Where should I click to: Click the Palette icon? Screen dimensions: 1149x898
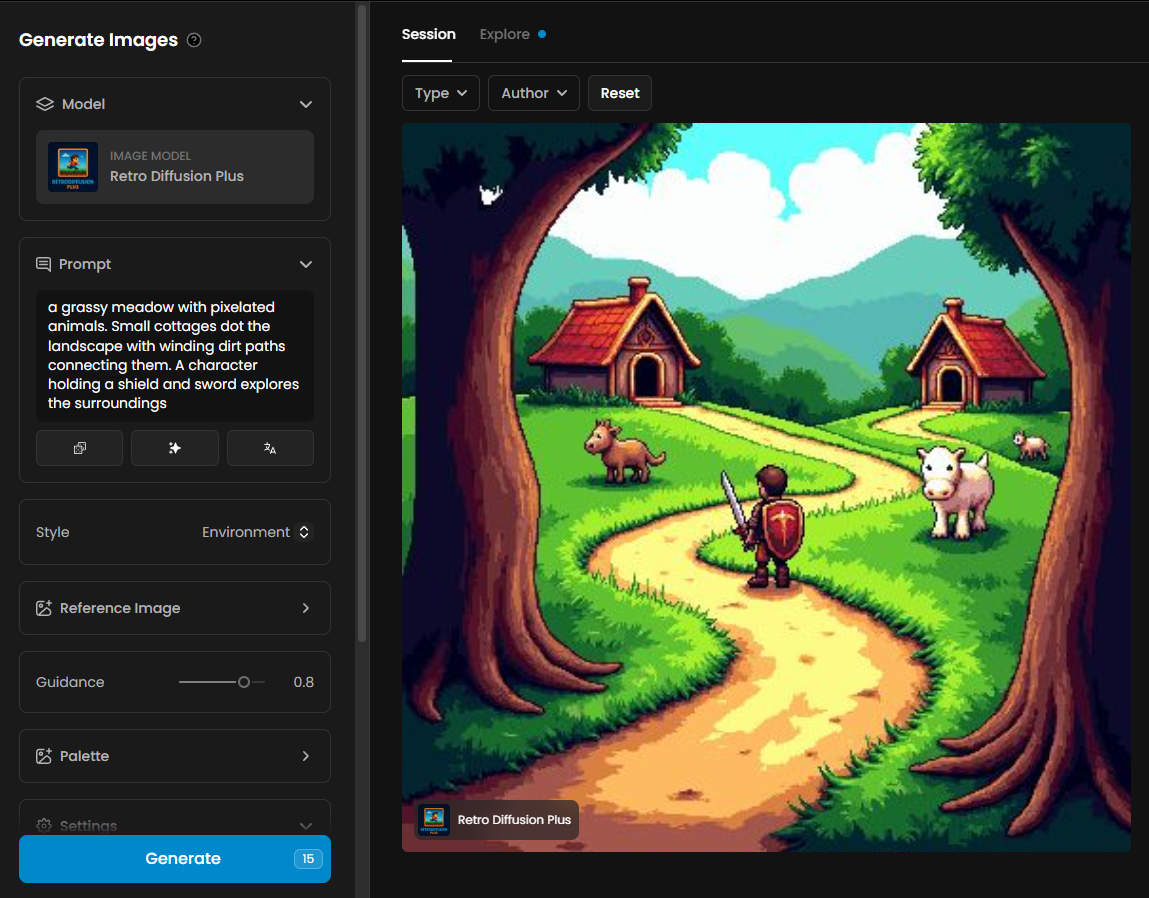44,756
